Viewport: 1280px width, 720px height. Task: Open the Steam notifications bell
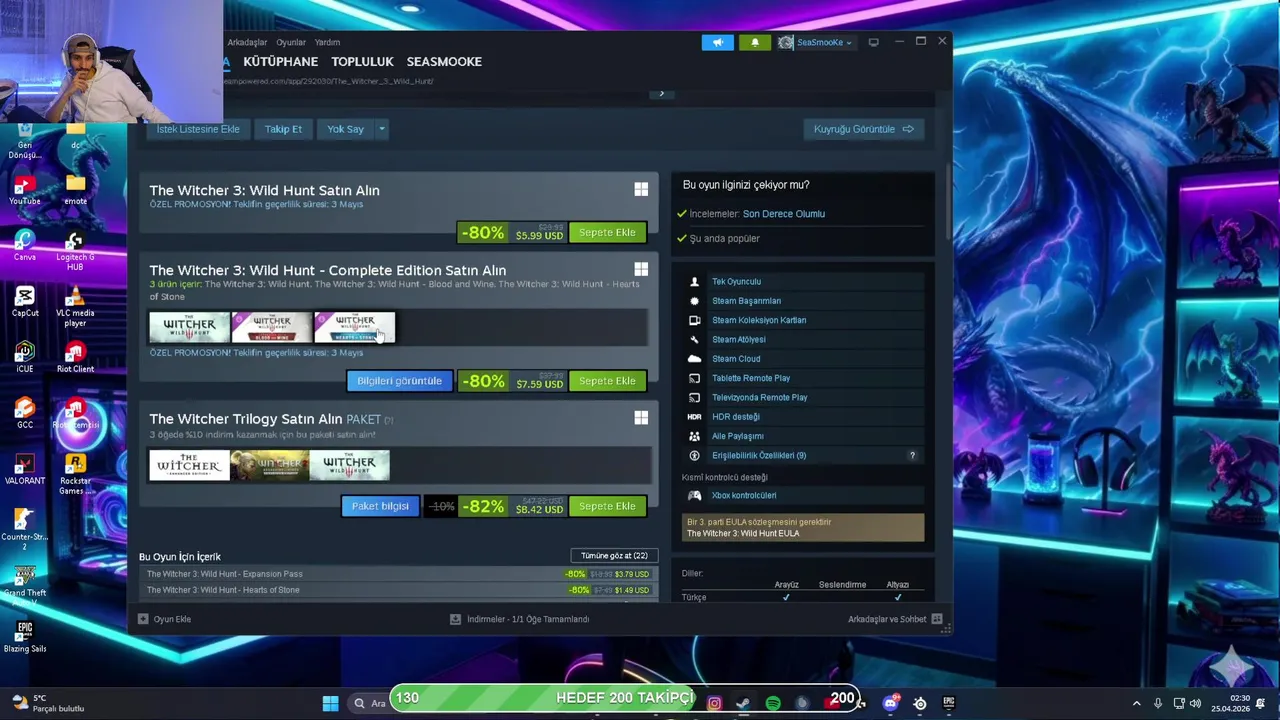(x=755, y=42)
